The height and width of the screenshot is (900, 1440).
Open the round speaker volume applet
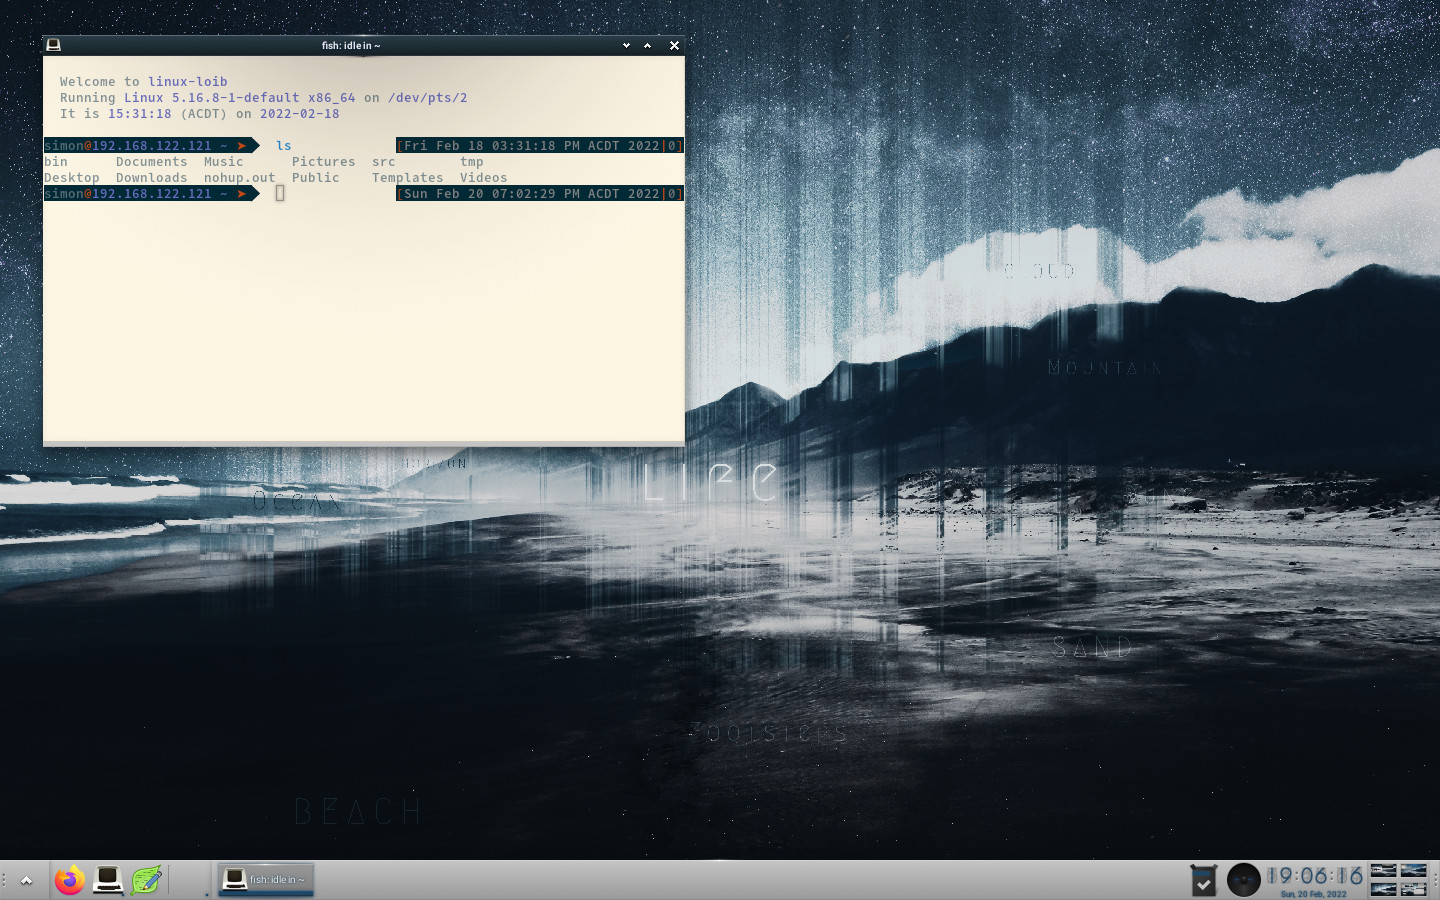(x=1244, y=880)
